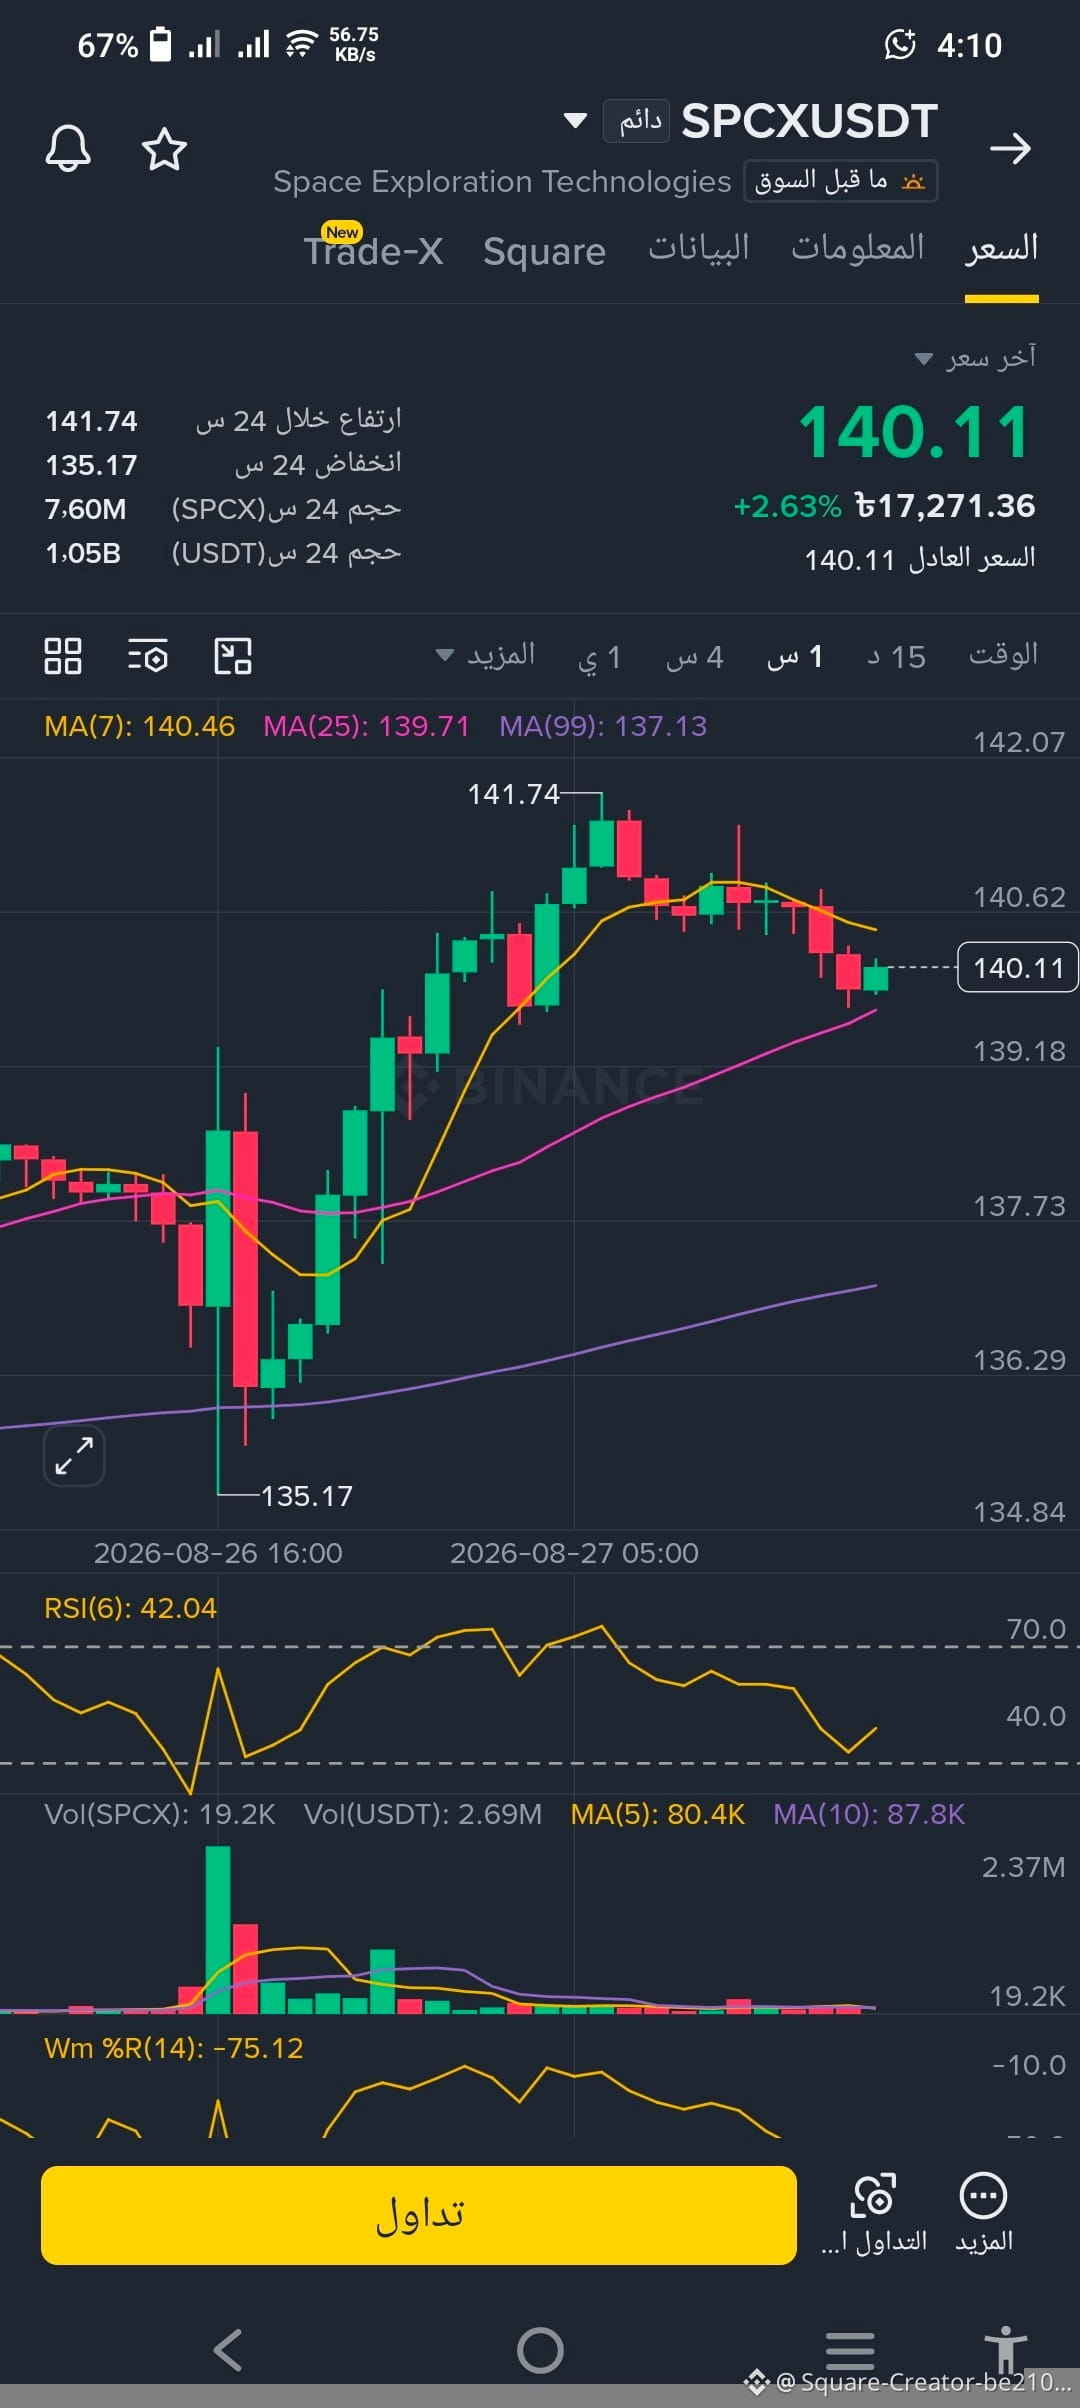Tap the MA(25): 139.71 indicator label

pyautogui.click(x=366, y=726)
